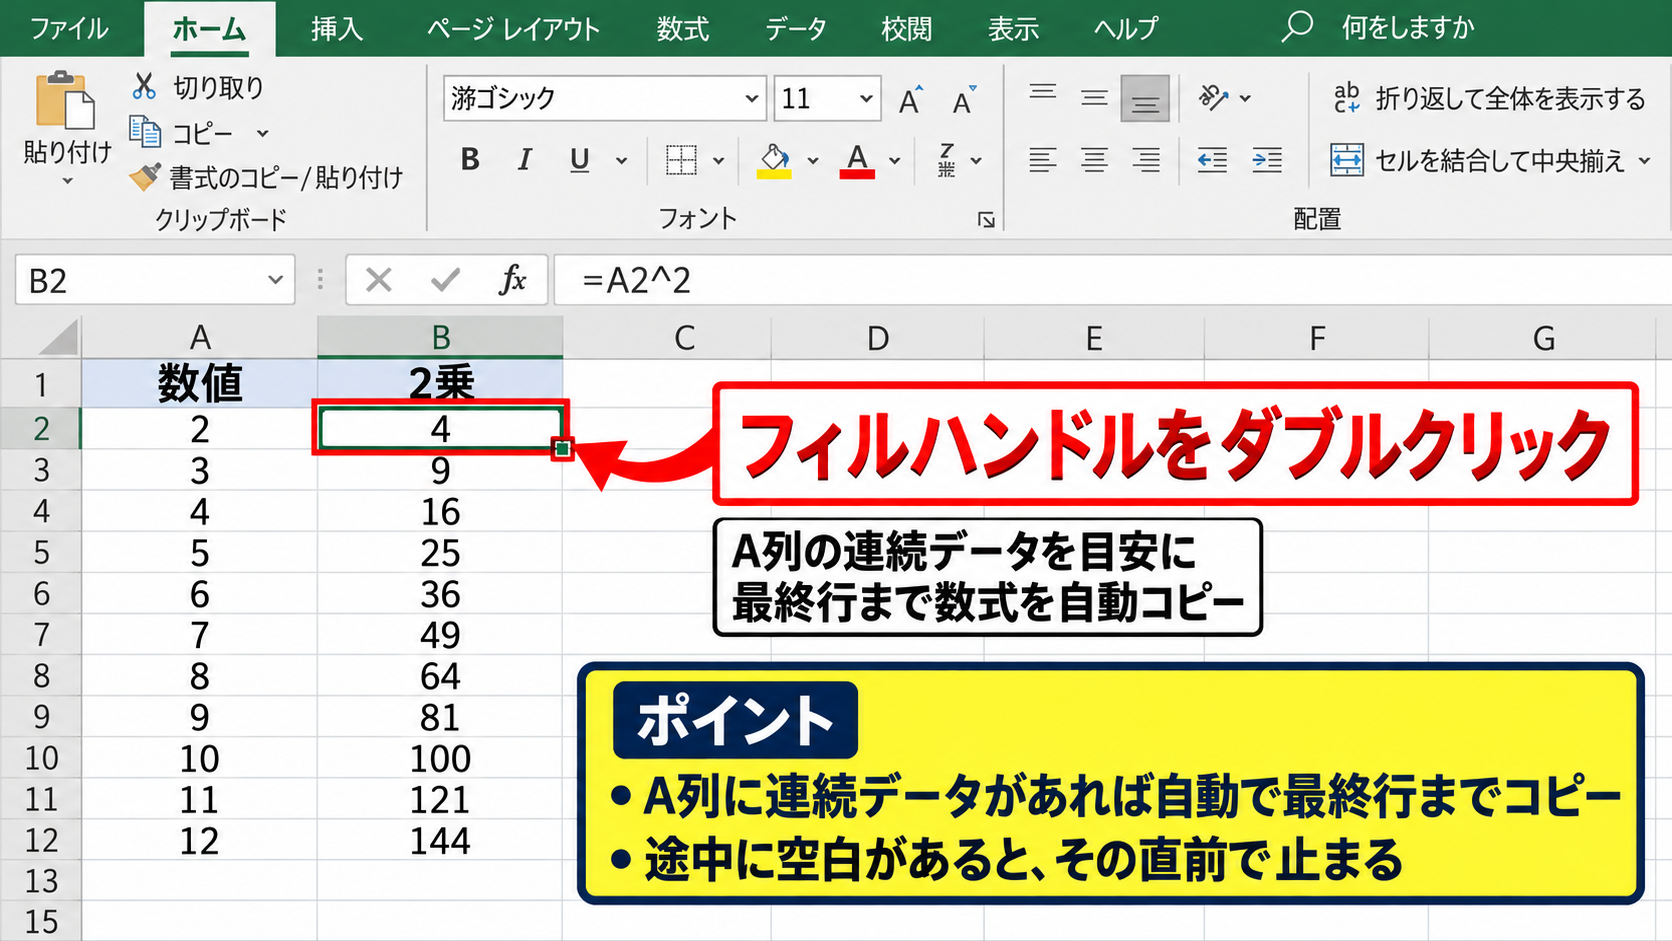The image size is (1672, 941).
Task: Toggle align left
Action: [x=1043, y=160]
